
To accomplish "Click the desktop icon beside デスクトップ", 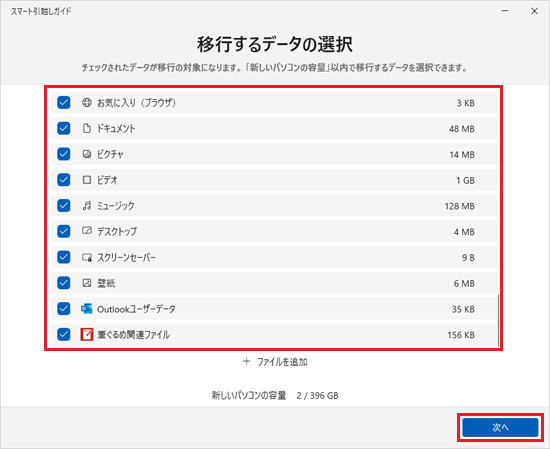I will (87, 231).
